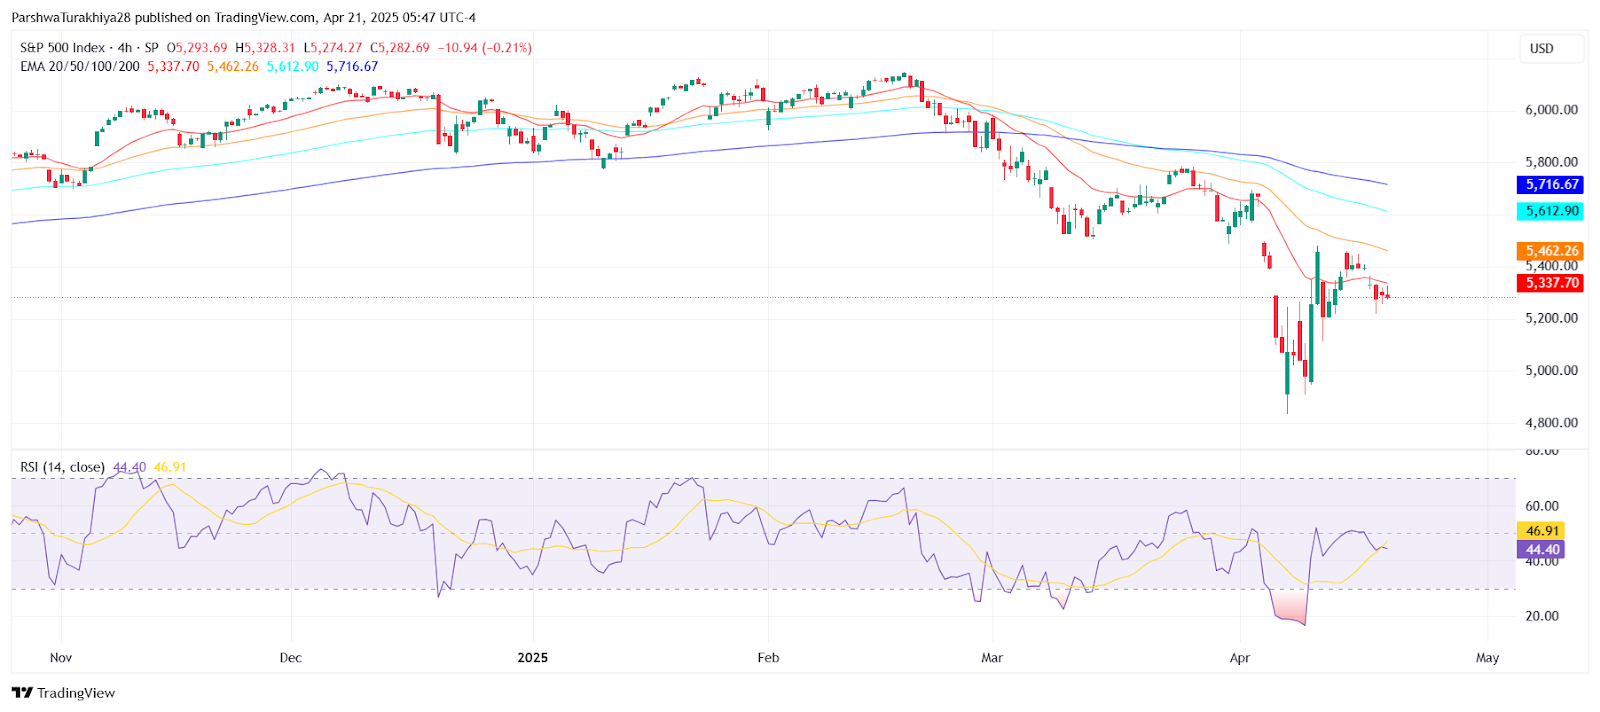Click the Mar label on time axis
This screenshot has height=712, width=1600.
click(992, 658)
